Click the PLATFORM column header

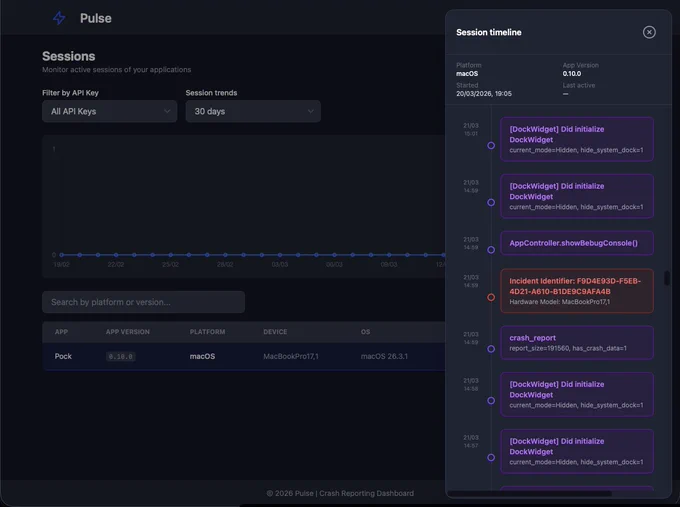tap(207, 332)
